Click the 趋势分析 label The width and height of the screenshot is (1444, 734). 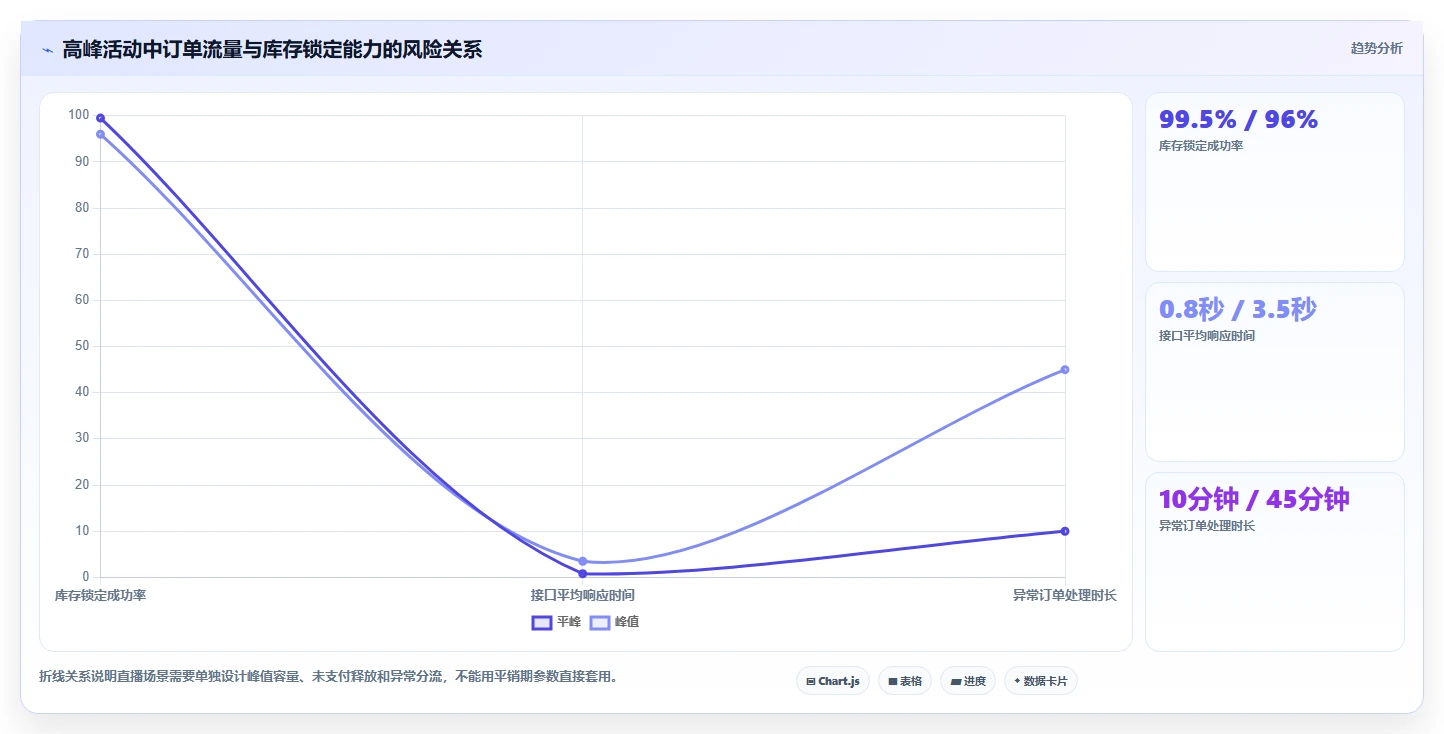(1376, 48)
